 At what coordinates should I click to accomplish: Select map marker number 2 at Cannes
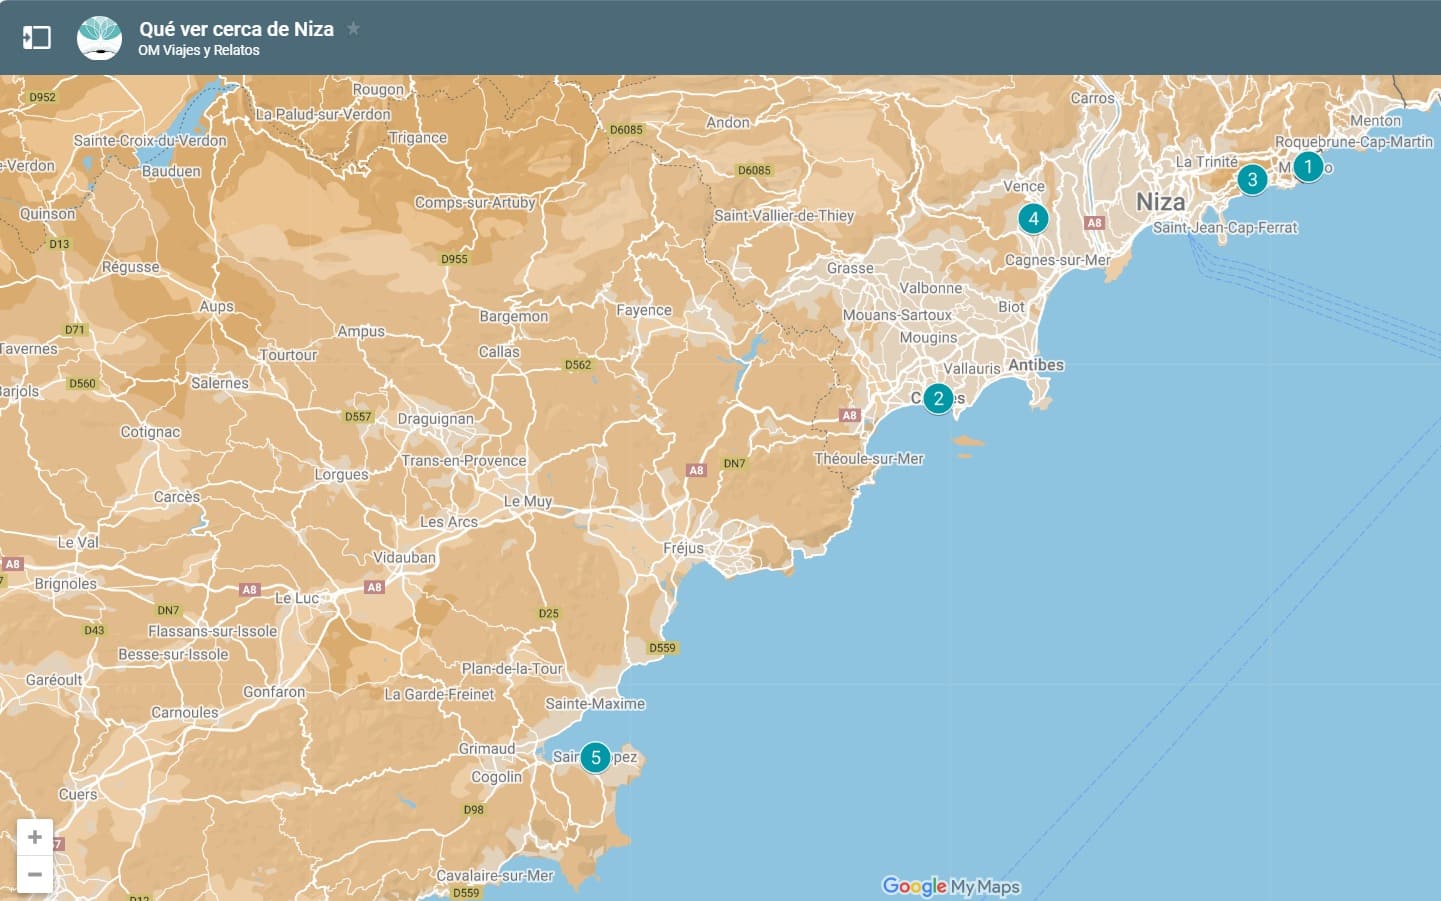(x=938, y=398)
